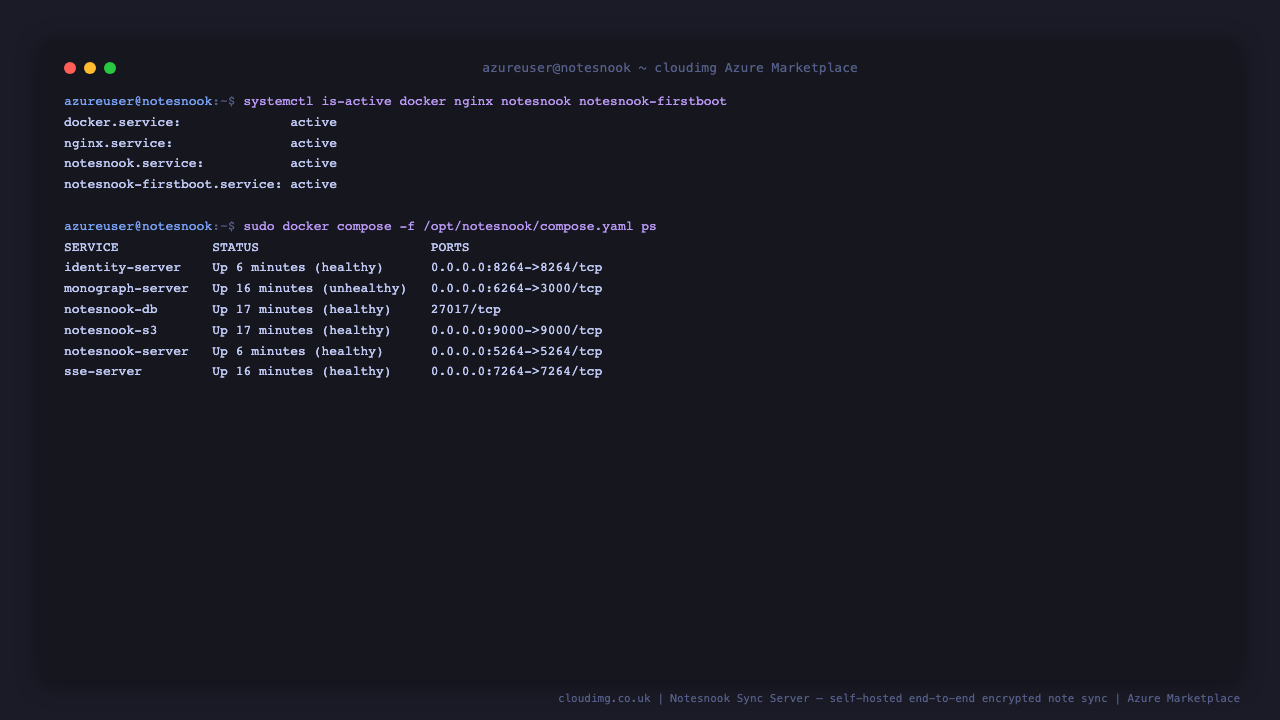Click sse-server's 'Up 16 minutes (healthy)' status
Screen dimensions: 1280x720
[x=302, y=372]
